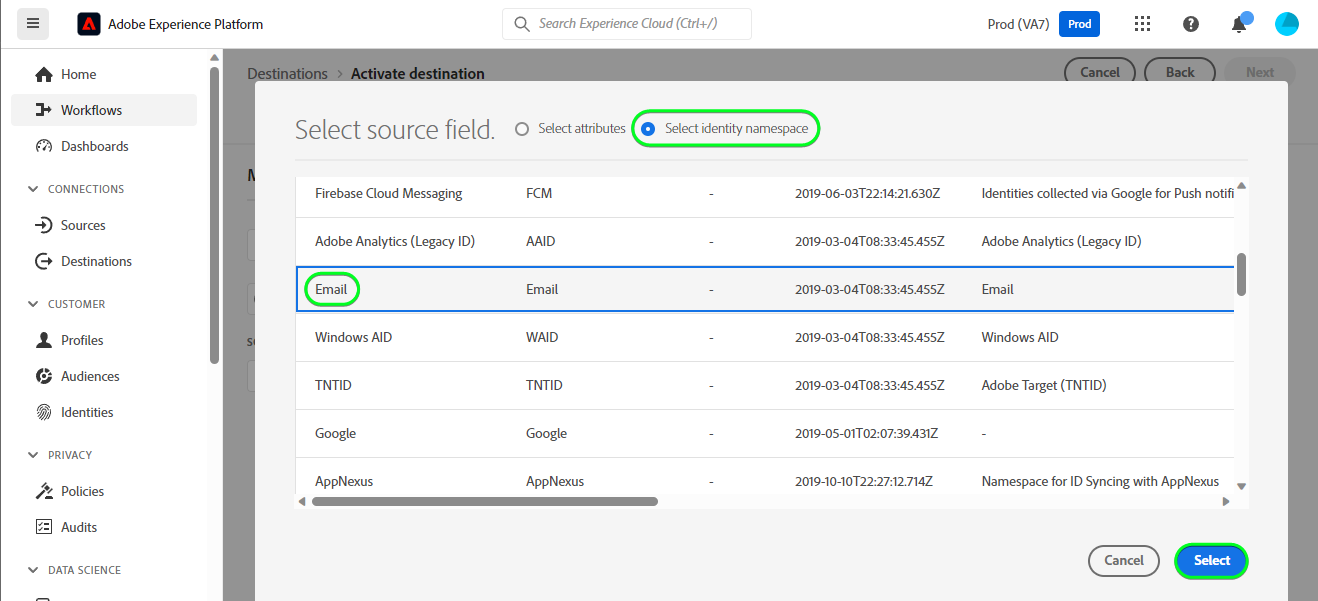Choose the Select identity namespace radio button
This screenshot has height=601, width=1318.
coord(648,129)
